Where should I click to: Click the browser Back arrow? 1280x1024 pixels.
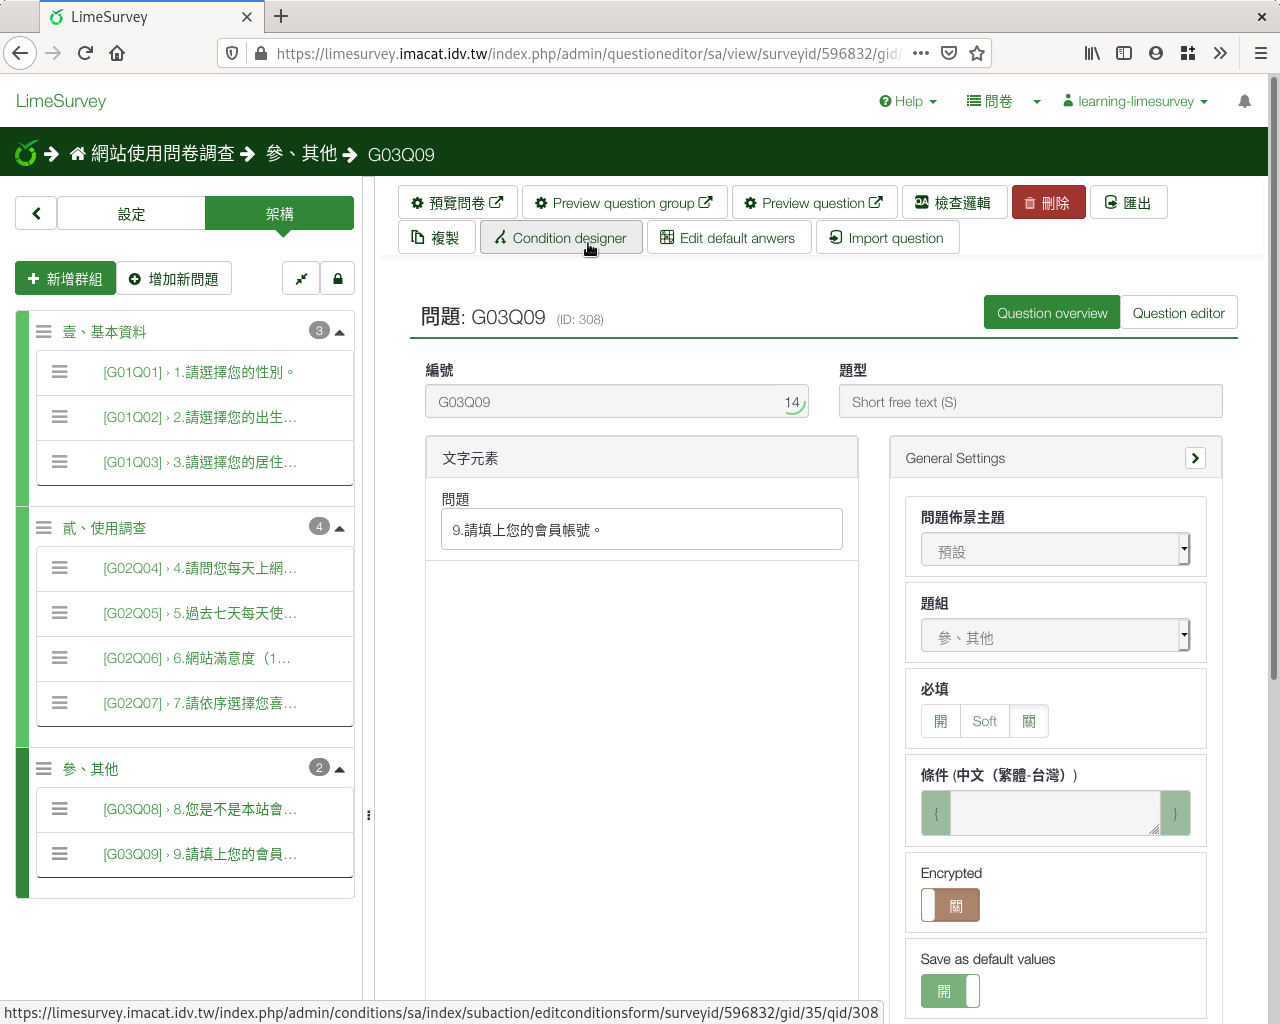tap(20, 53)
